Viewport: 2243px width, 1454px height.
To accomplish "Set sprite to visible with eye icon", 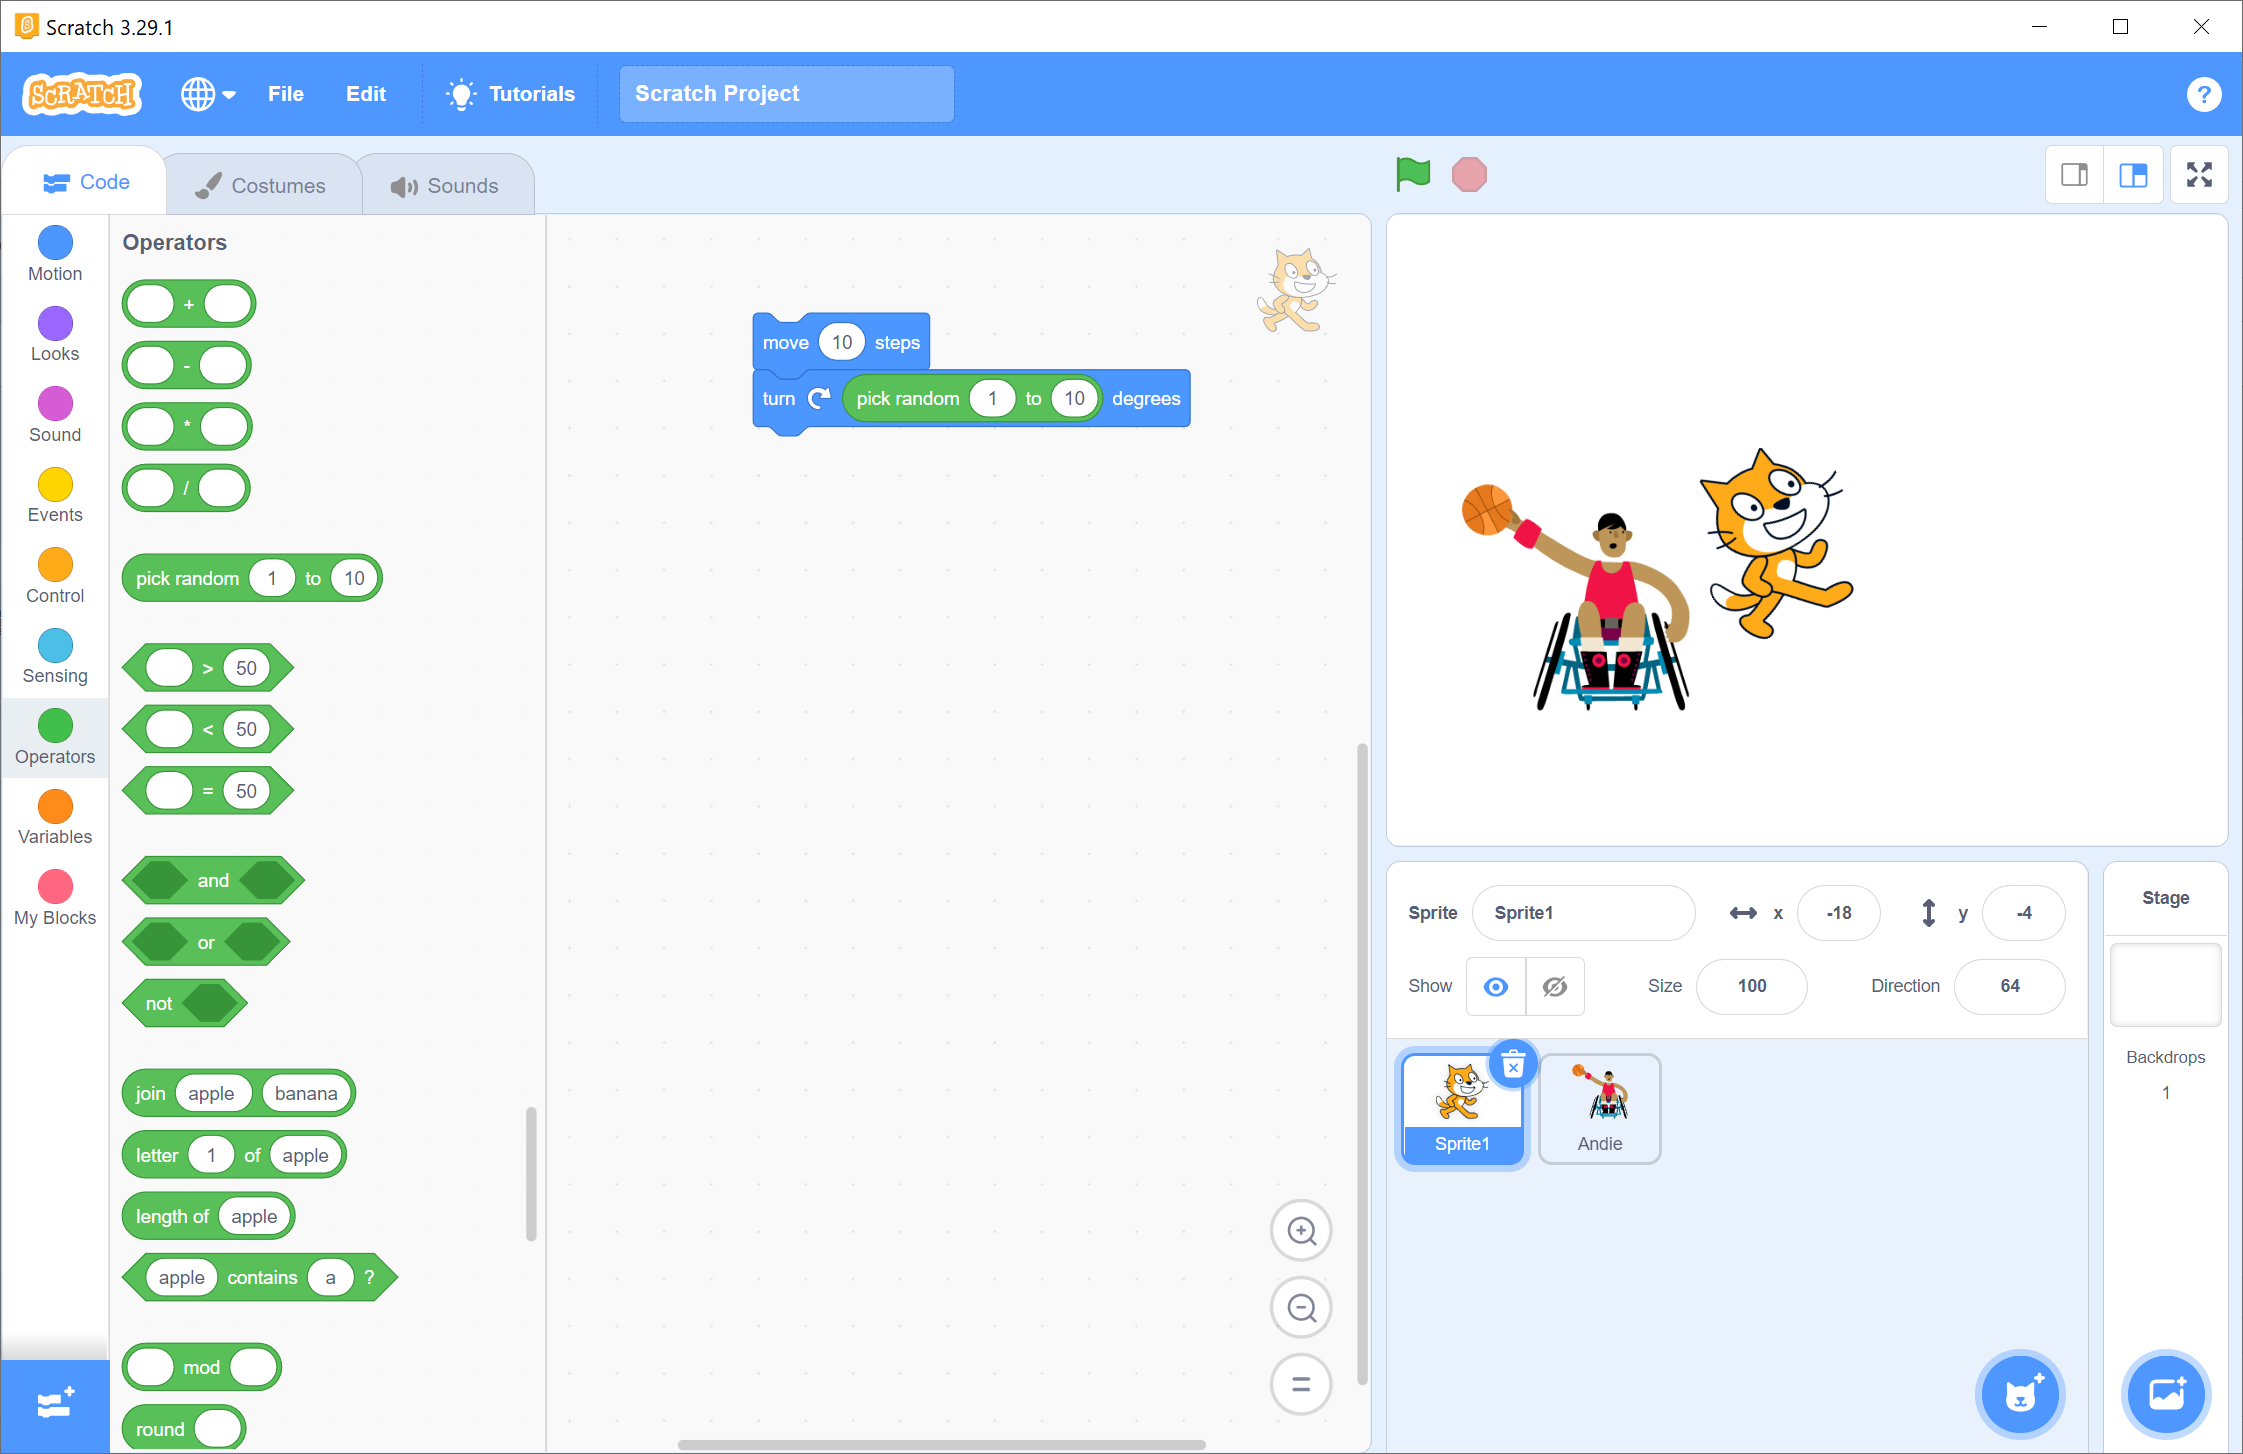I will coord(1495,986).
